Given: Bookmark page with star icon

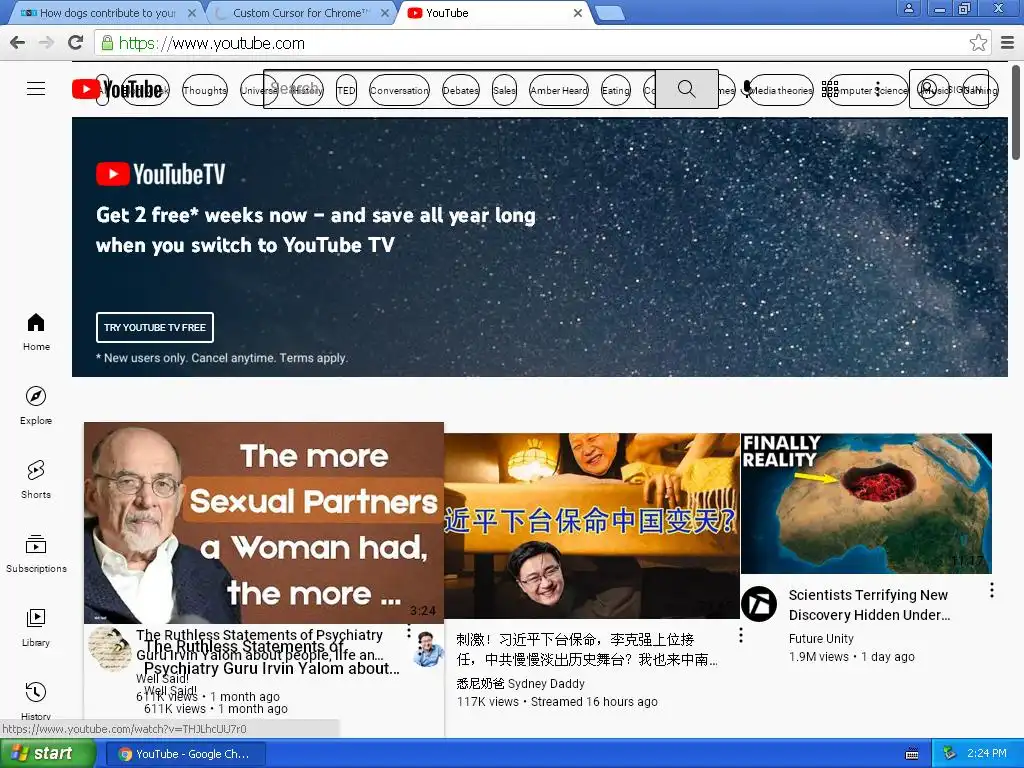Looking at the screenshot, I should [x=978, y=43].
